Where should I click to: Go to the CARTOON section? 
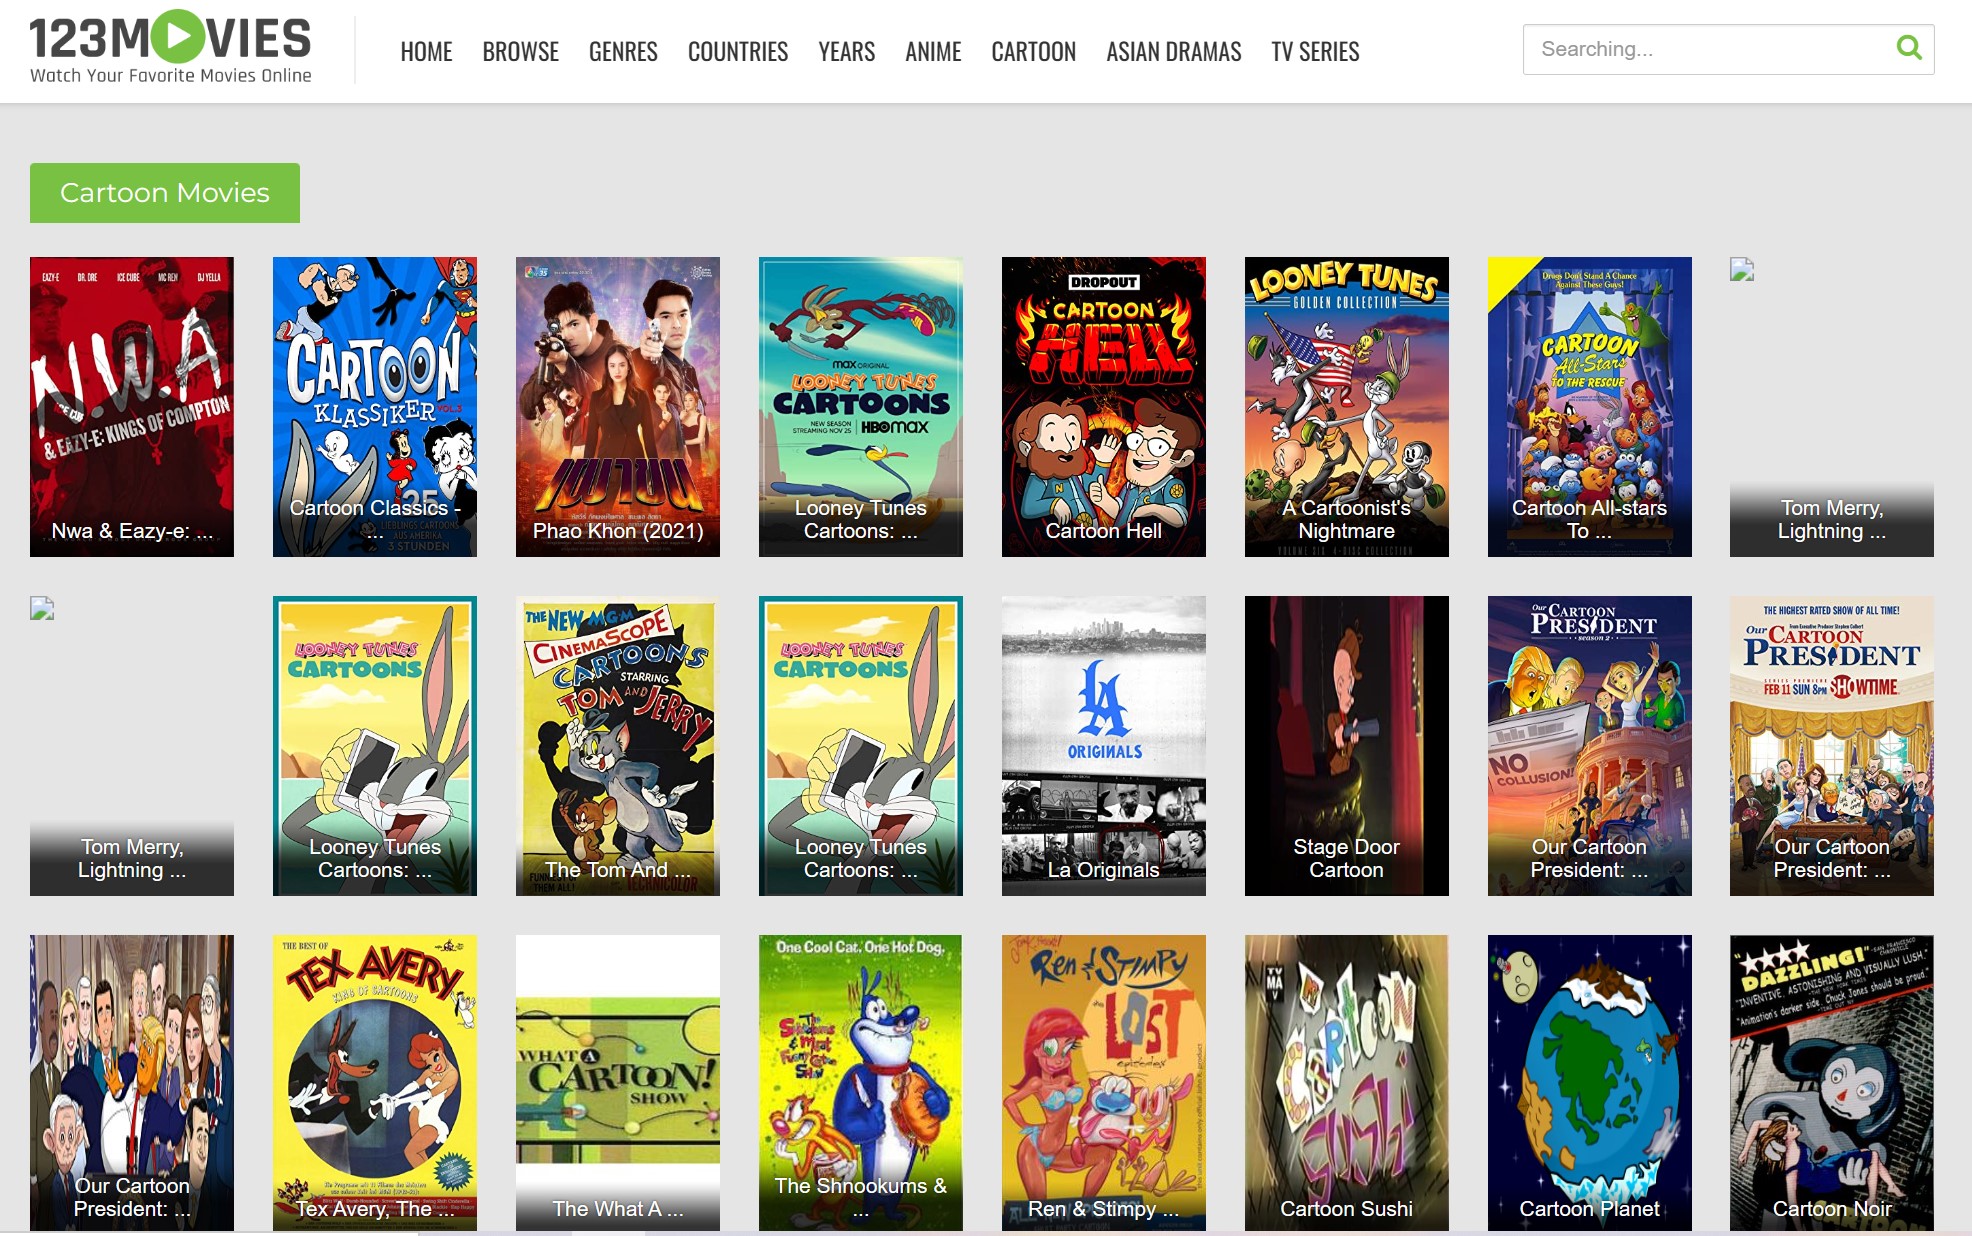pos(1033,52)
